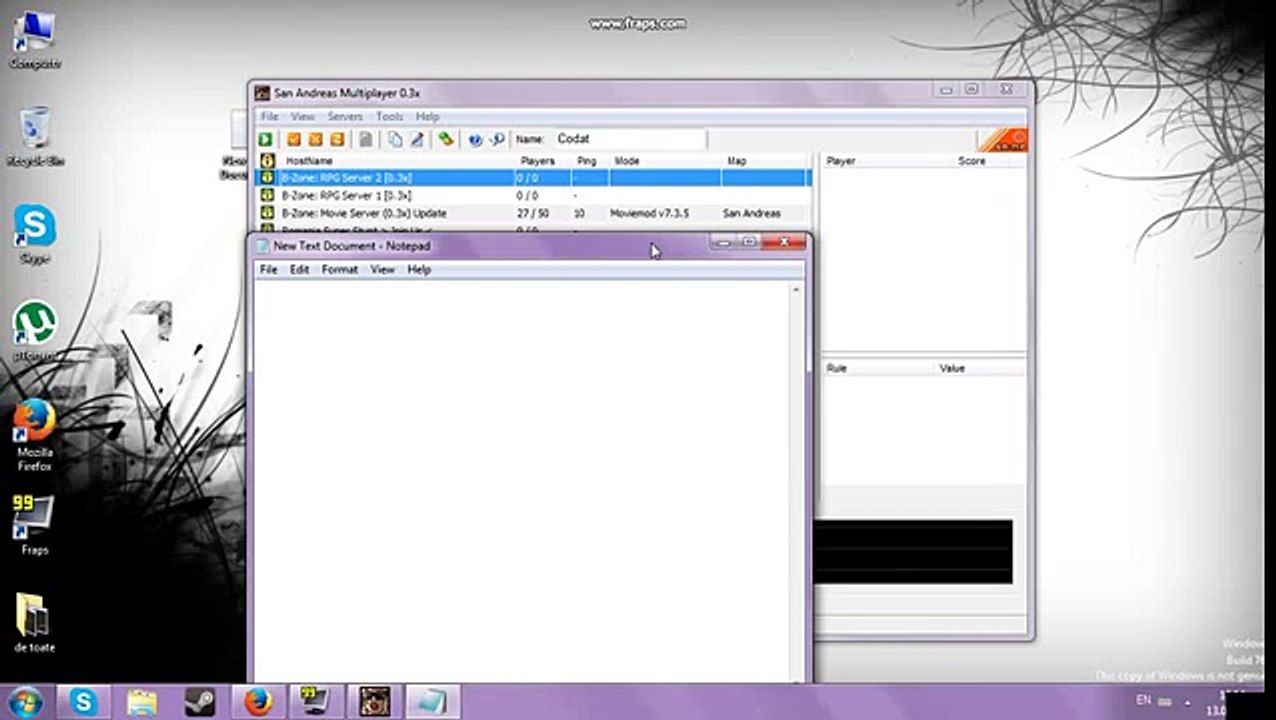The image size is (1276, 720).
Task: Click the green tag Filter icon
Action: pos(446,140)
